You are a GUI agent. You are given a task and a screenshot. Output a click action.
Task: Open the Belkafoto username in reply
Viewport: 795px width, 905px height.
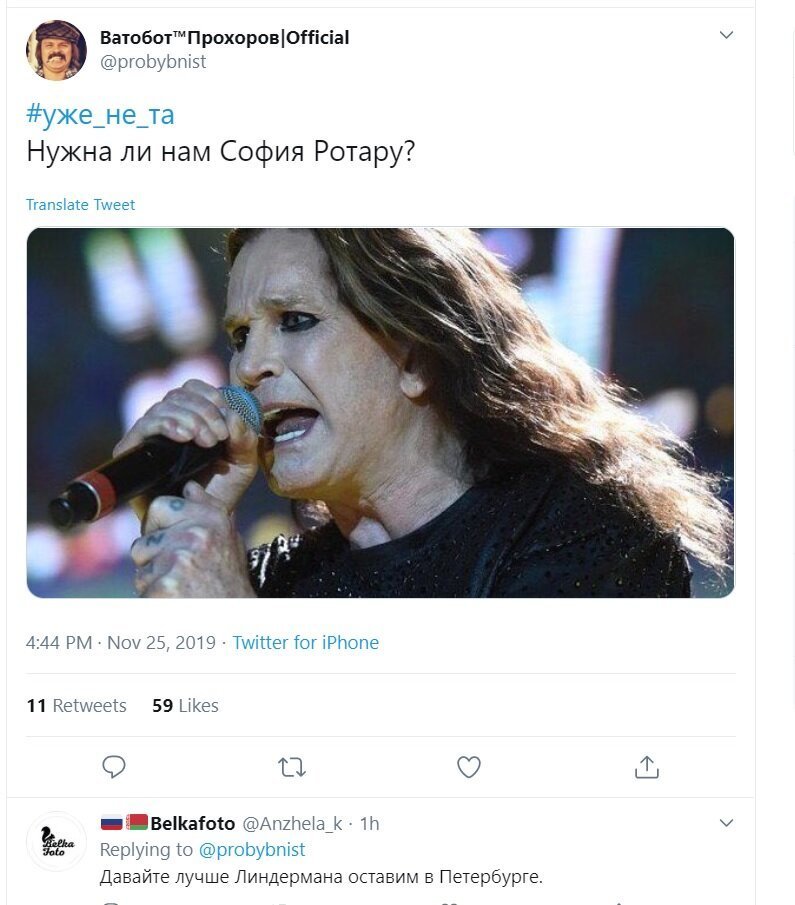(x=193, y=823)
